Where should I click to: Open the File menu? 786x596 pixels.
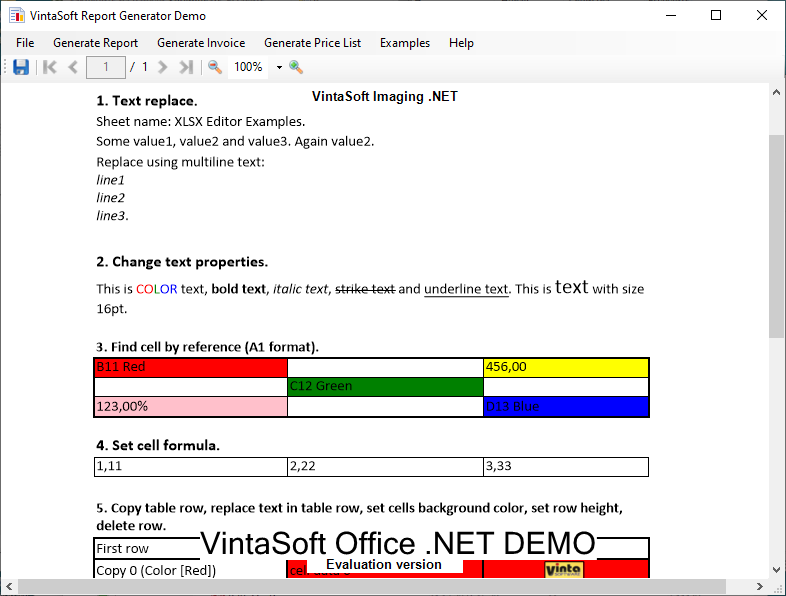(25, 43)
